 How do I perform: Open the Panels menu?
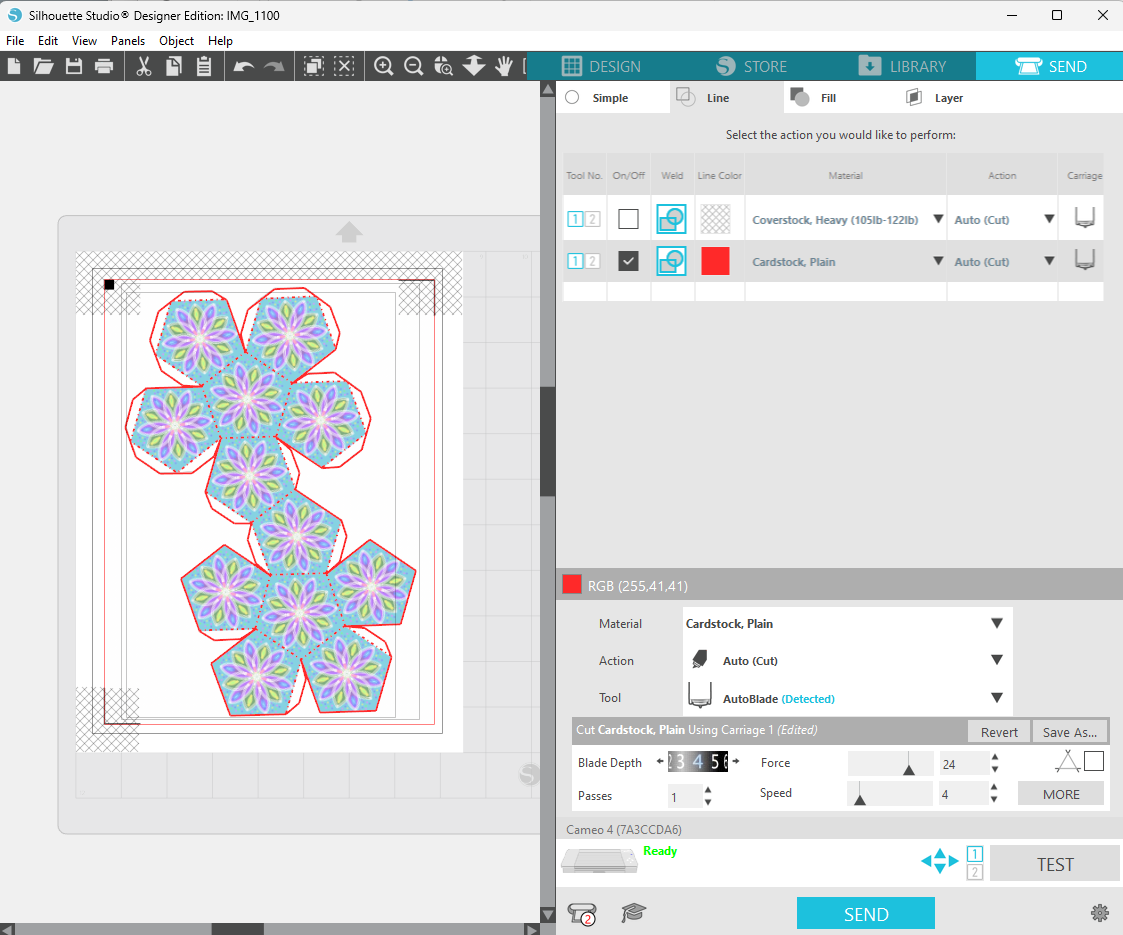coord(128,41)
